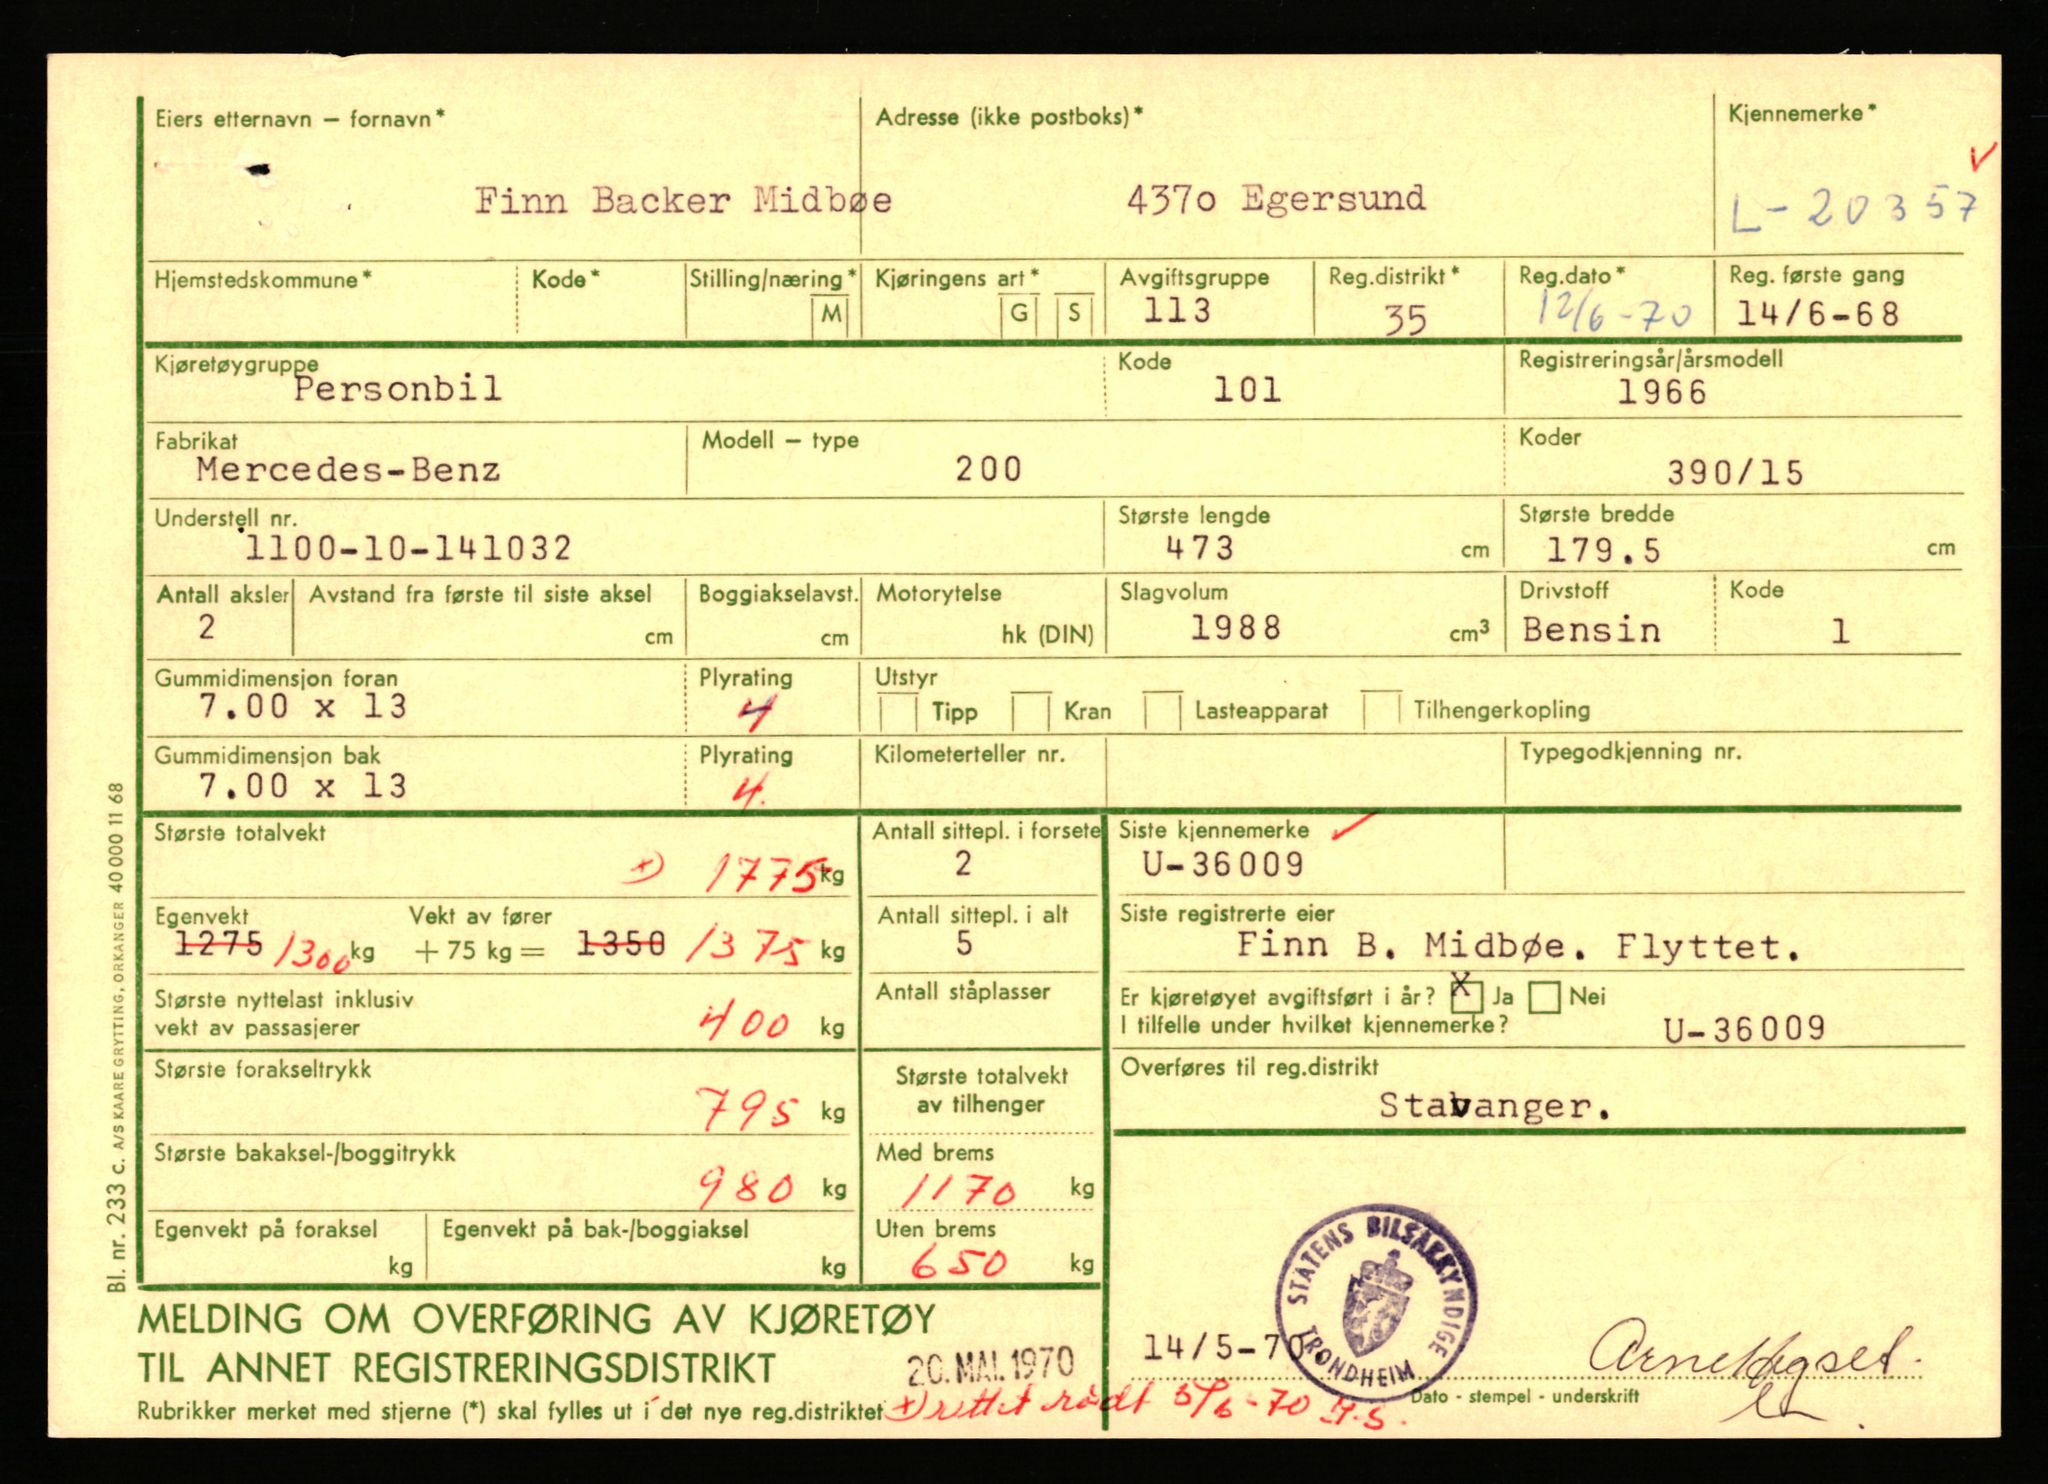Click stamped date 20. MAI 1970
Viewport: 2048px width, 1484px height.
tap(990, 1363)
